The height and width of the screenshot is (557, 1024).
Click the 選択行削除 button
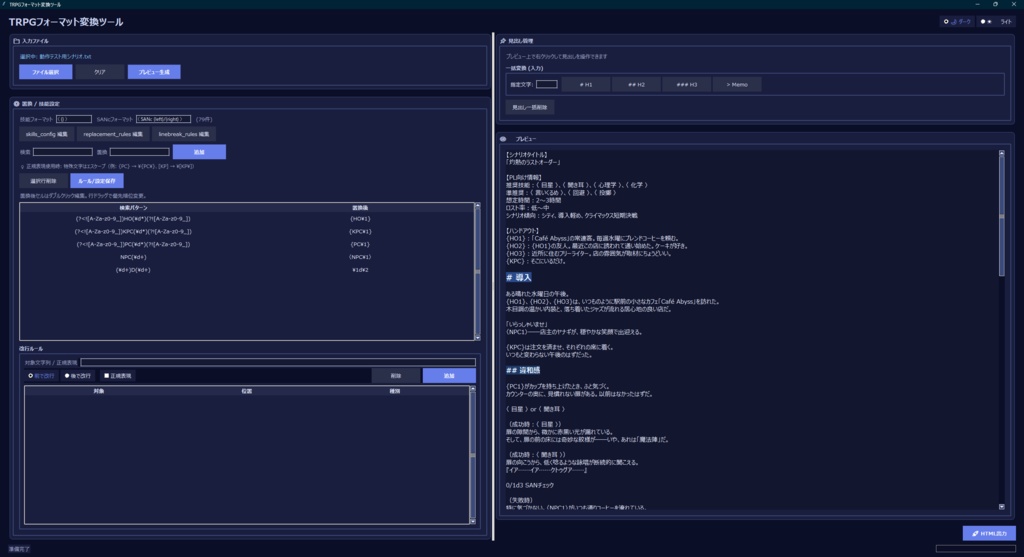click(x=43, y=181)
